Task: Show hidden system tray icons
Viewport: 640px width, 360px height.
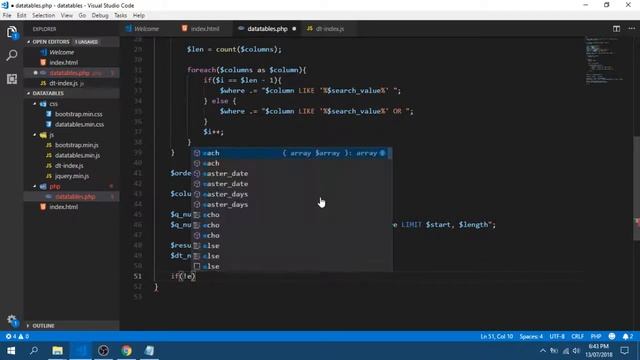Action: (x=542, y=351)
